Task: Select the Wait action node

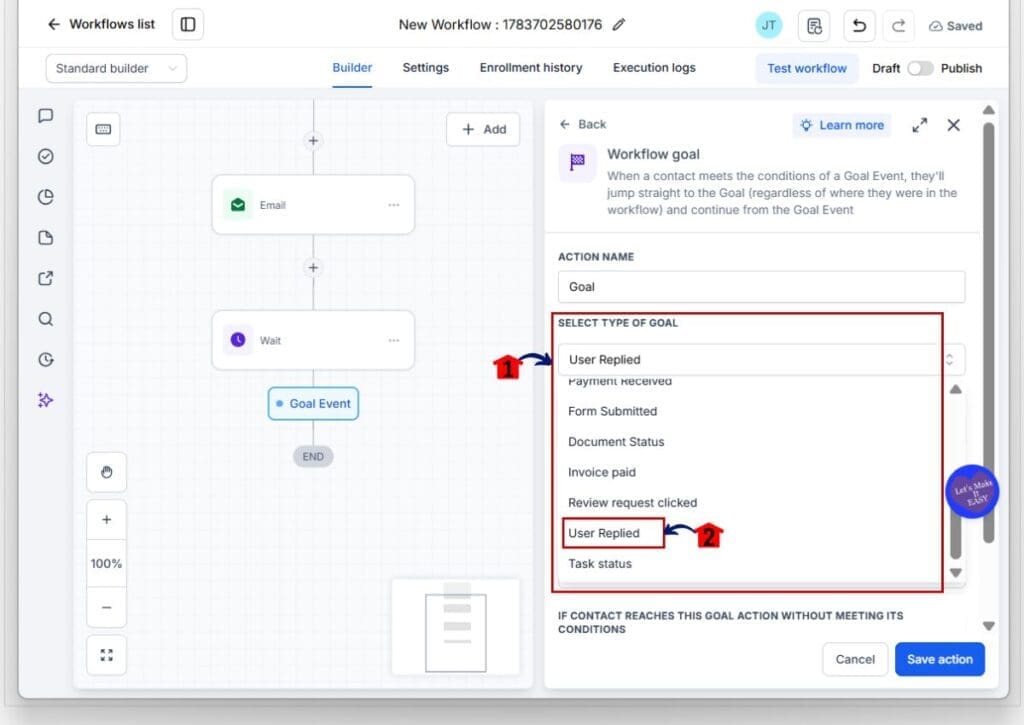Action: 313,340
